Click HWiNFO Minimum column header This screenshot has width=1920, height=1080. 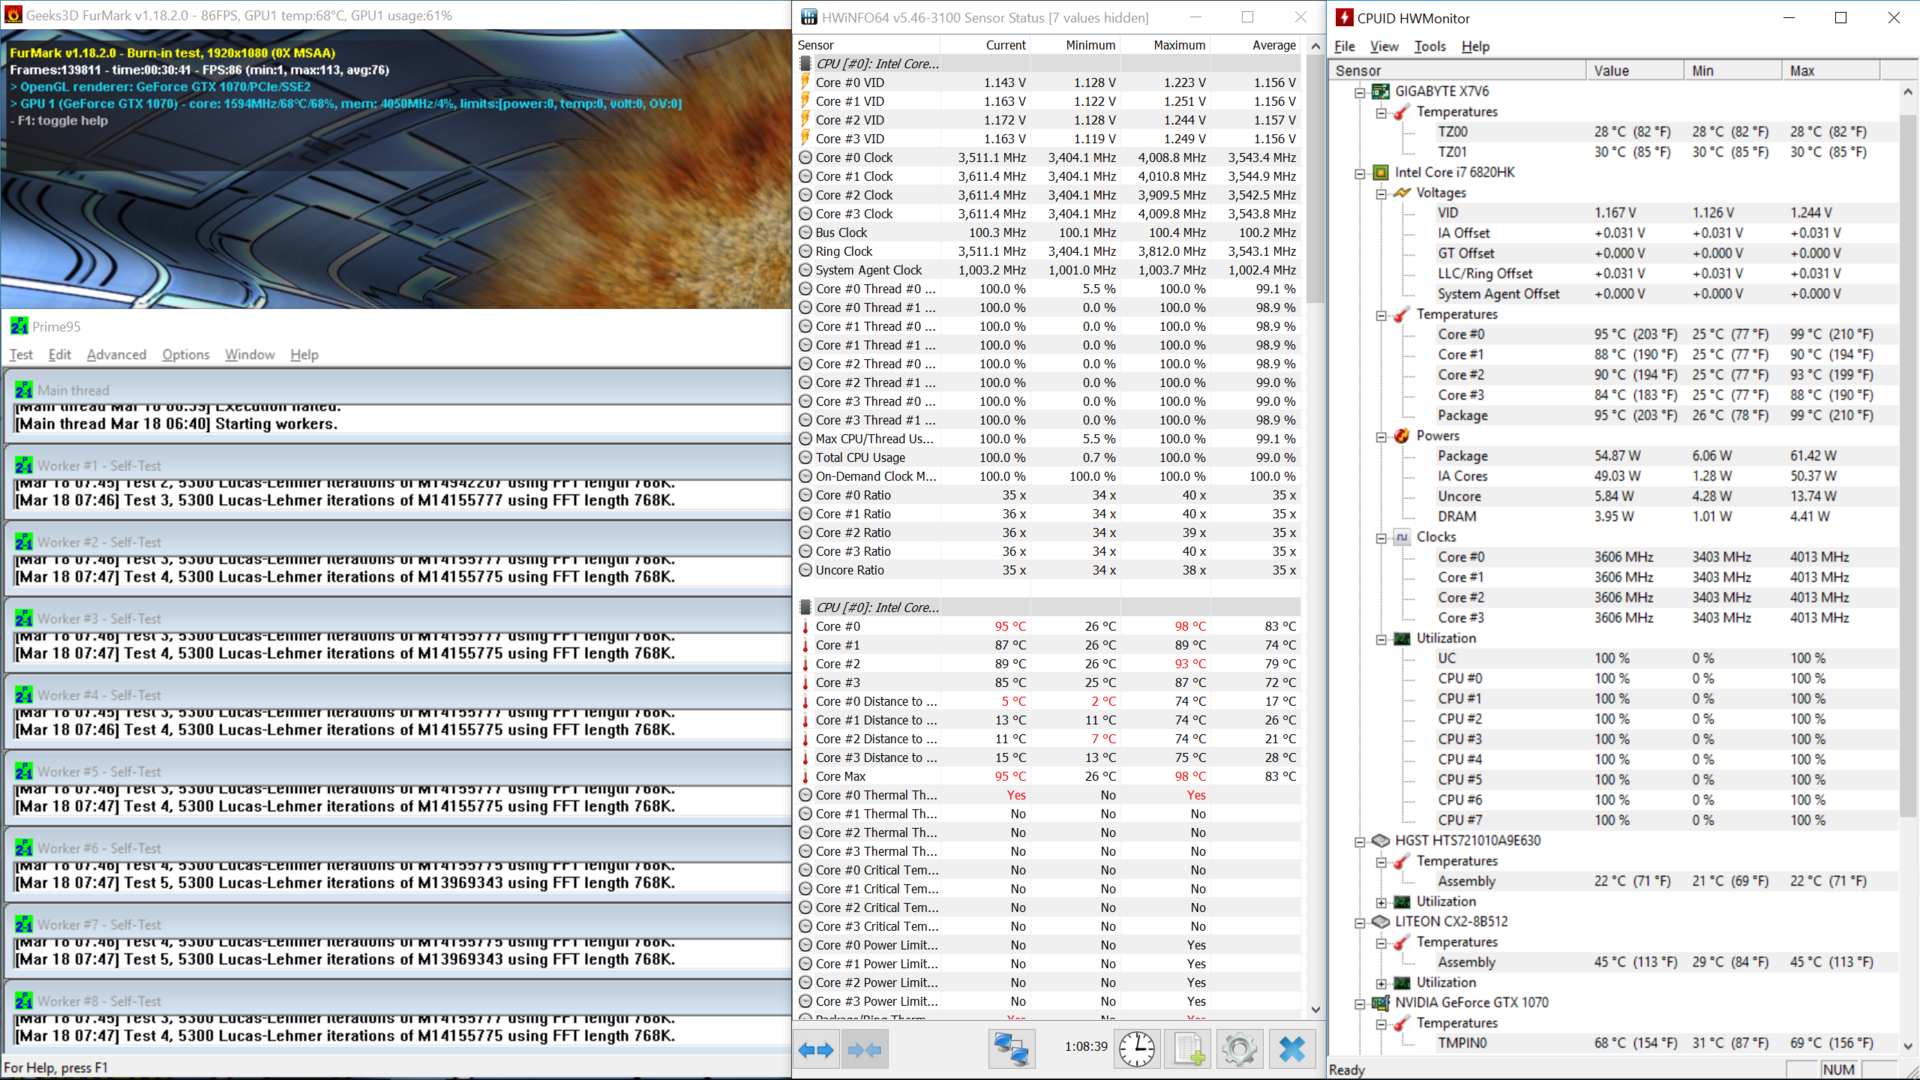pos(1075,45)
